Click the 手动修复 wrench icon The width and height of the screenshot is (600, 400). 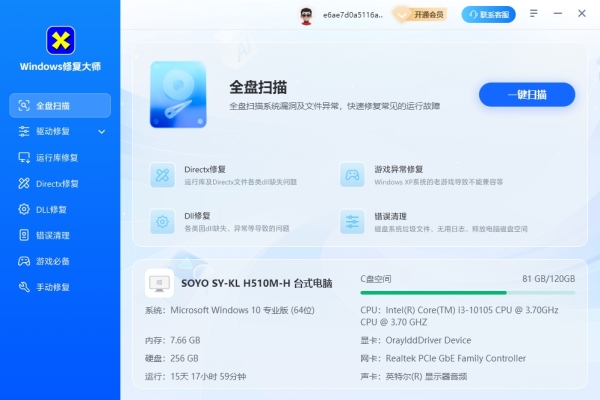pyautogui.click(x=24, y=287)
